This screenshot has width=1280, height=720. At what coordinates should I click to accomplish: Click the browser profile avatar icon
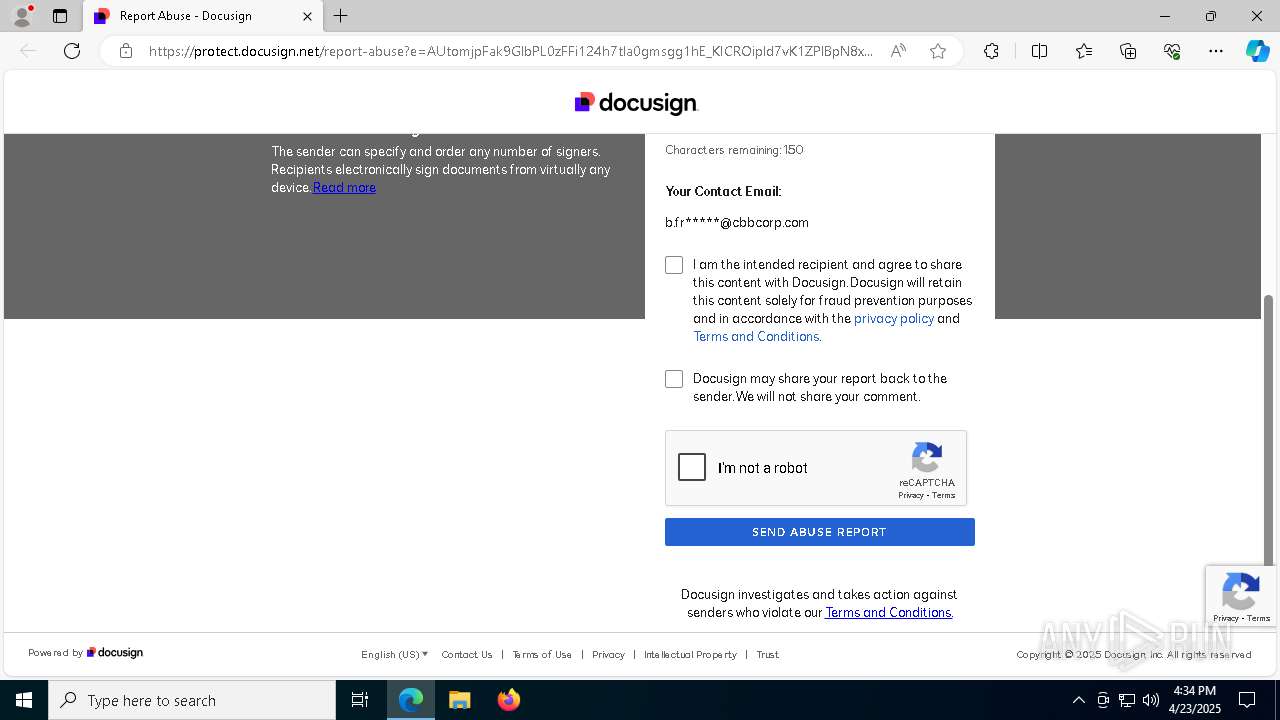click(x=22, y=16)
